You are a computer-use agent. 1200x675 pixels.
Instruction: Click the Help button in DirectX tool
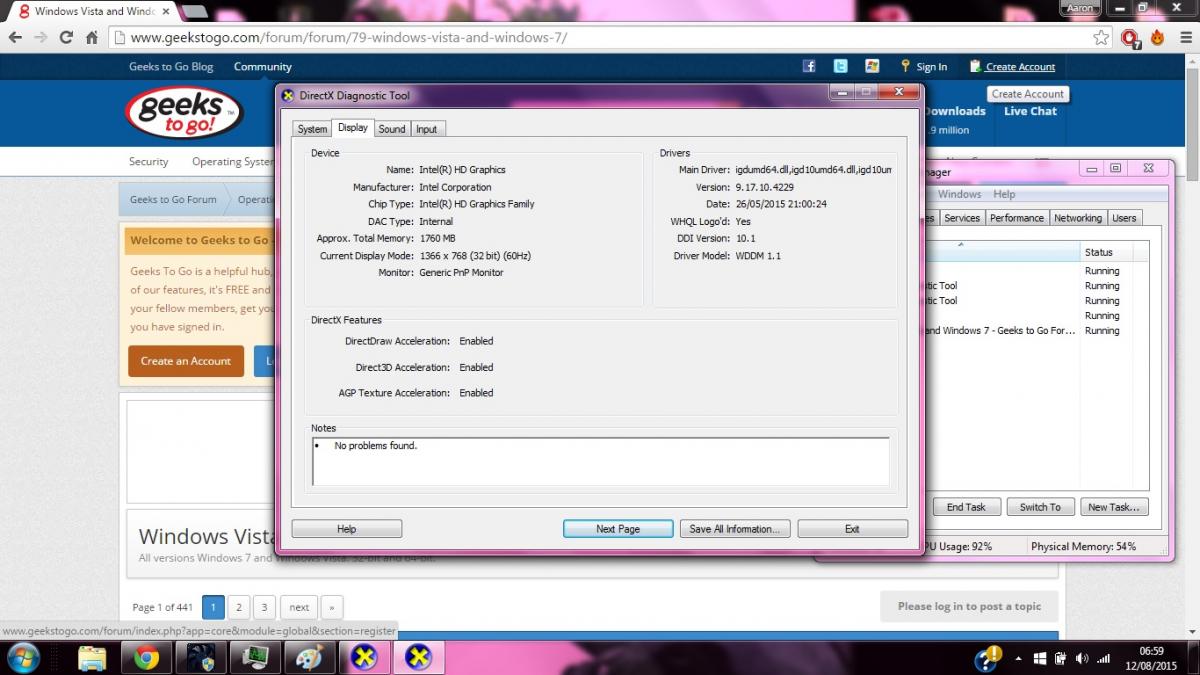click(346, 529)
